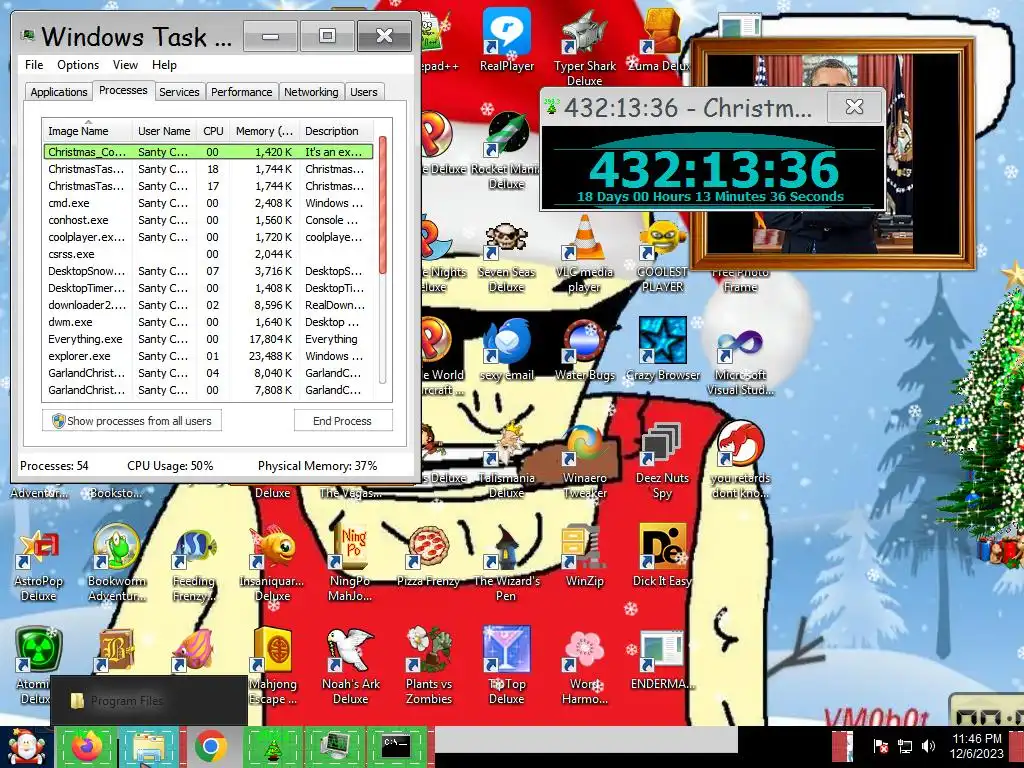Open Seven Seas Deluxe shortcut
This screenshot has width=1024, height=768.
pyautogui.click(x=507, y=257)
